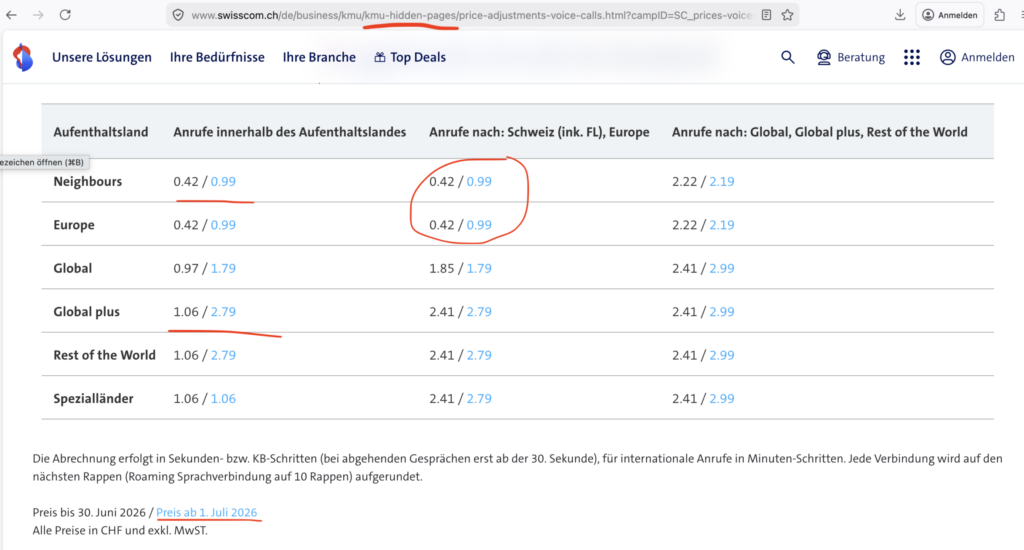
Task: Open the Ihre Bedürfnisse menu
Action: click(x=217, y=57)
